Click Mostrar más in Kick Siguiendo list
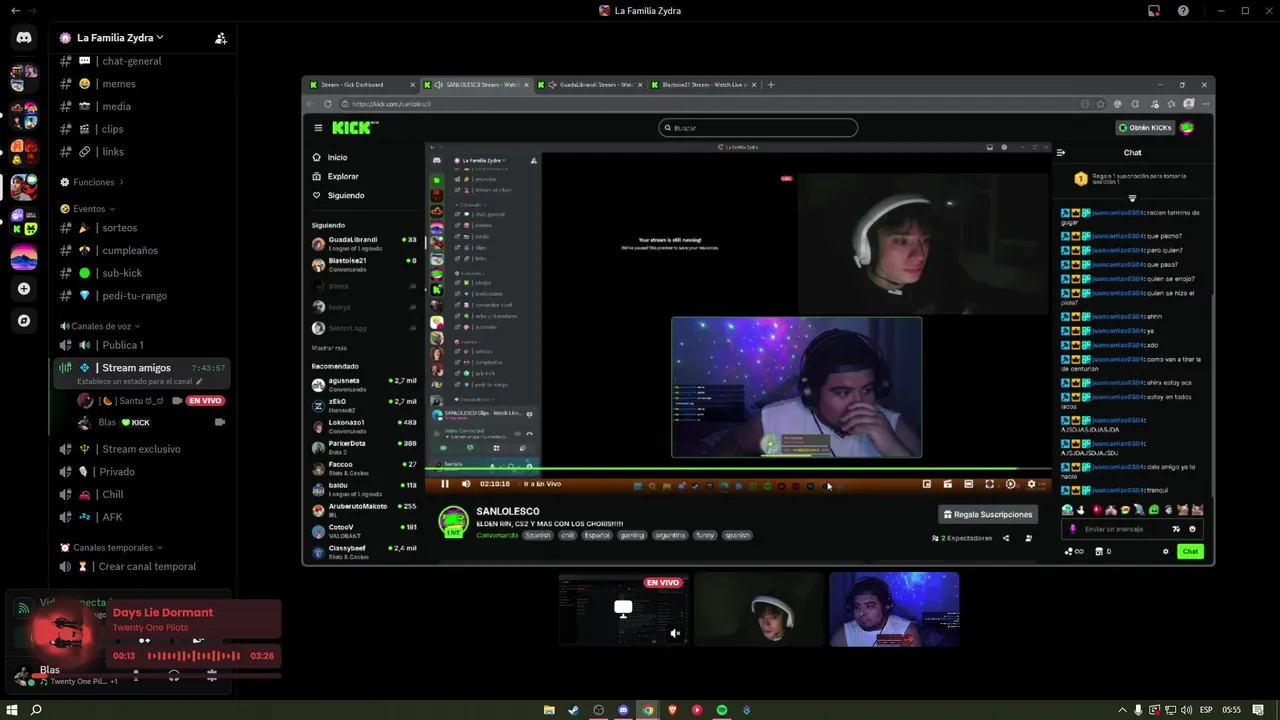The image size is (1280, 720). (x=329, y=348)
